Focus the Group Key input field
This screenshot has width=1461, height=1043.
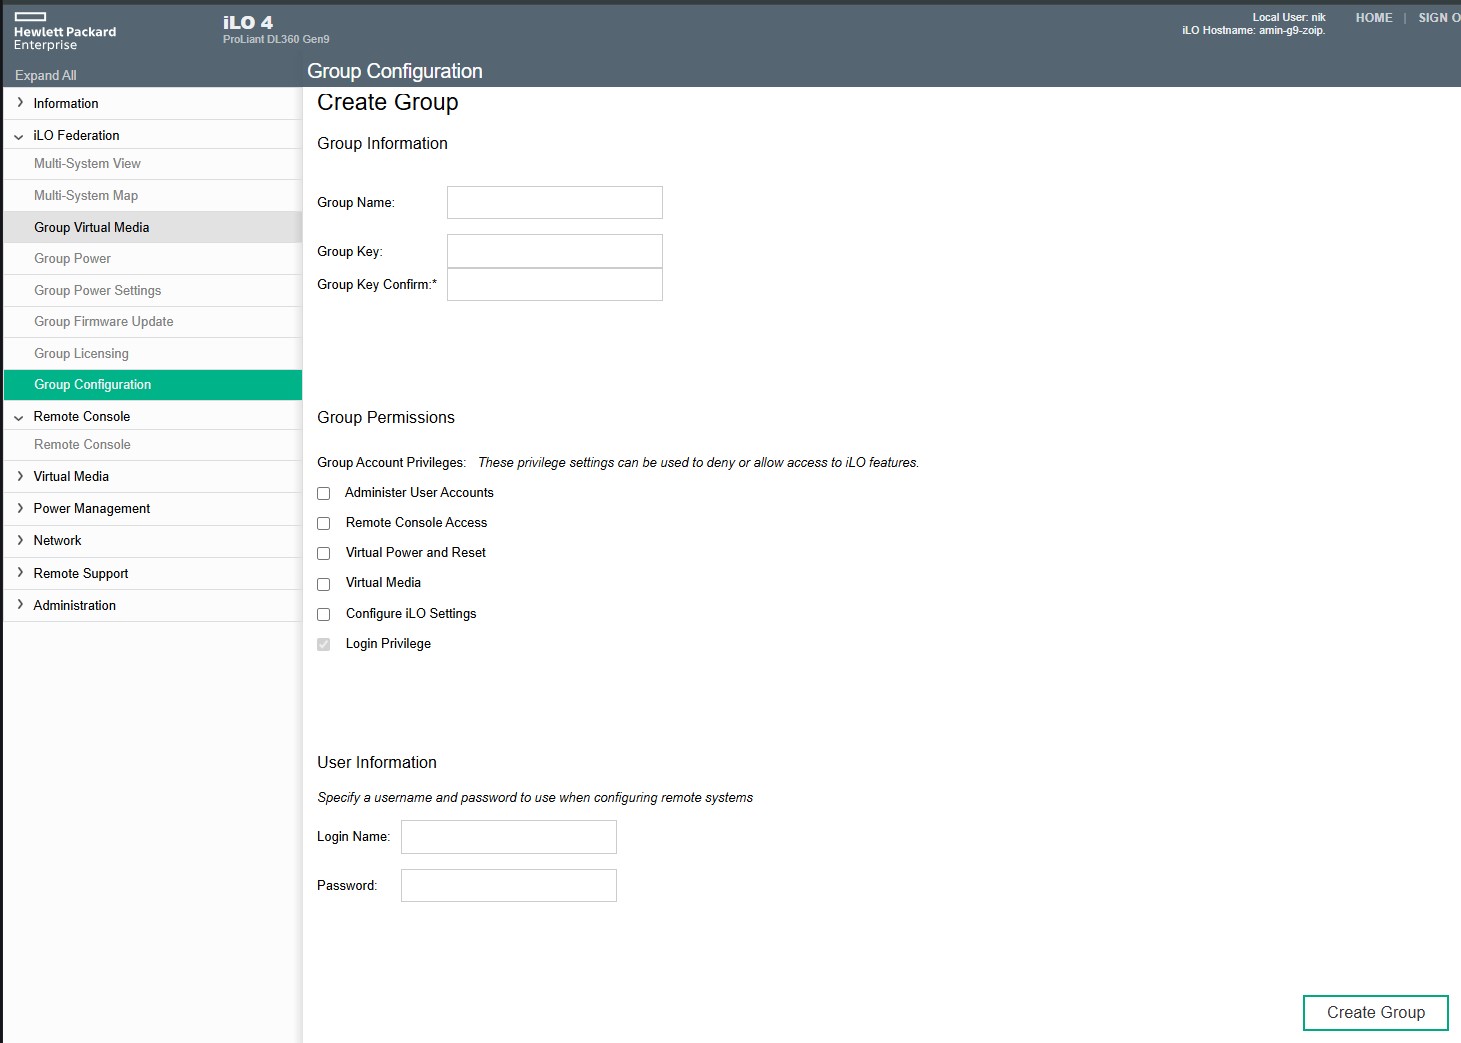555,251
